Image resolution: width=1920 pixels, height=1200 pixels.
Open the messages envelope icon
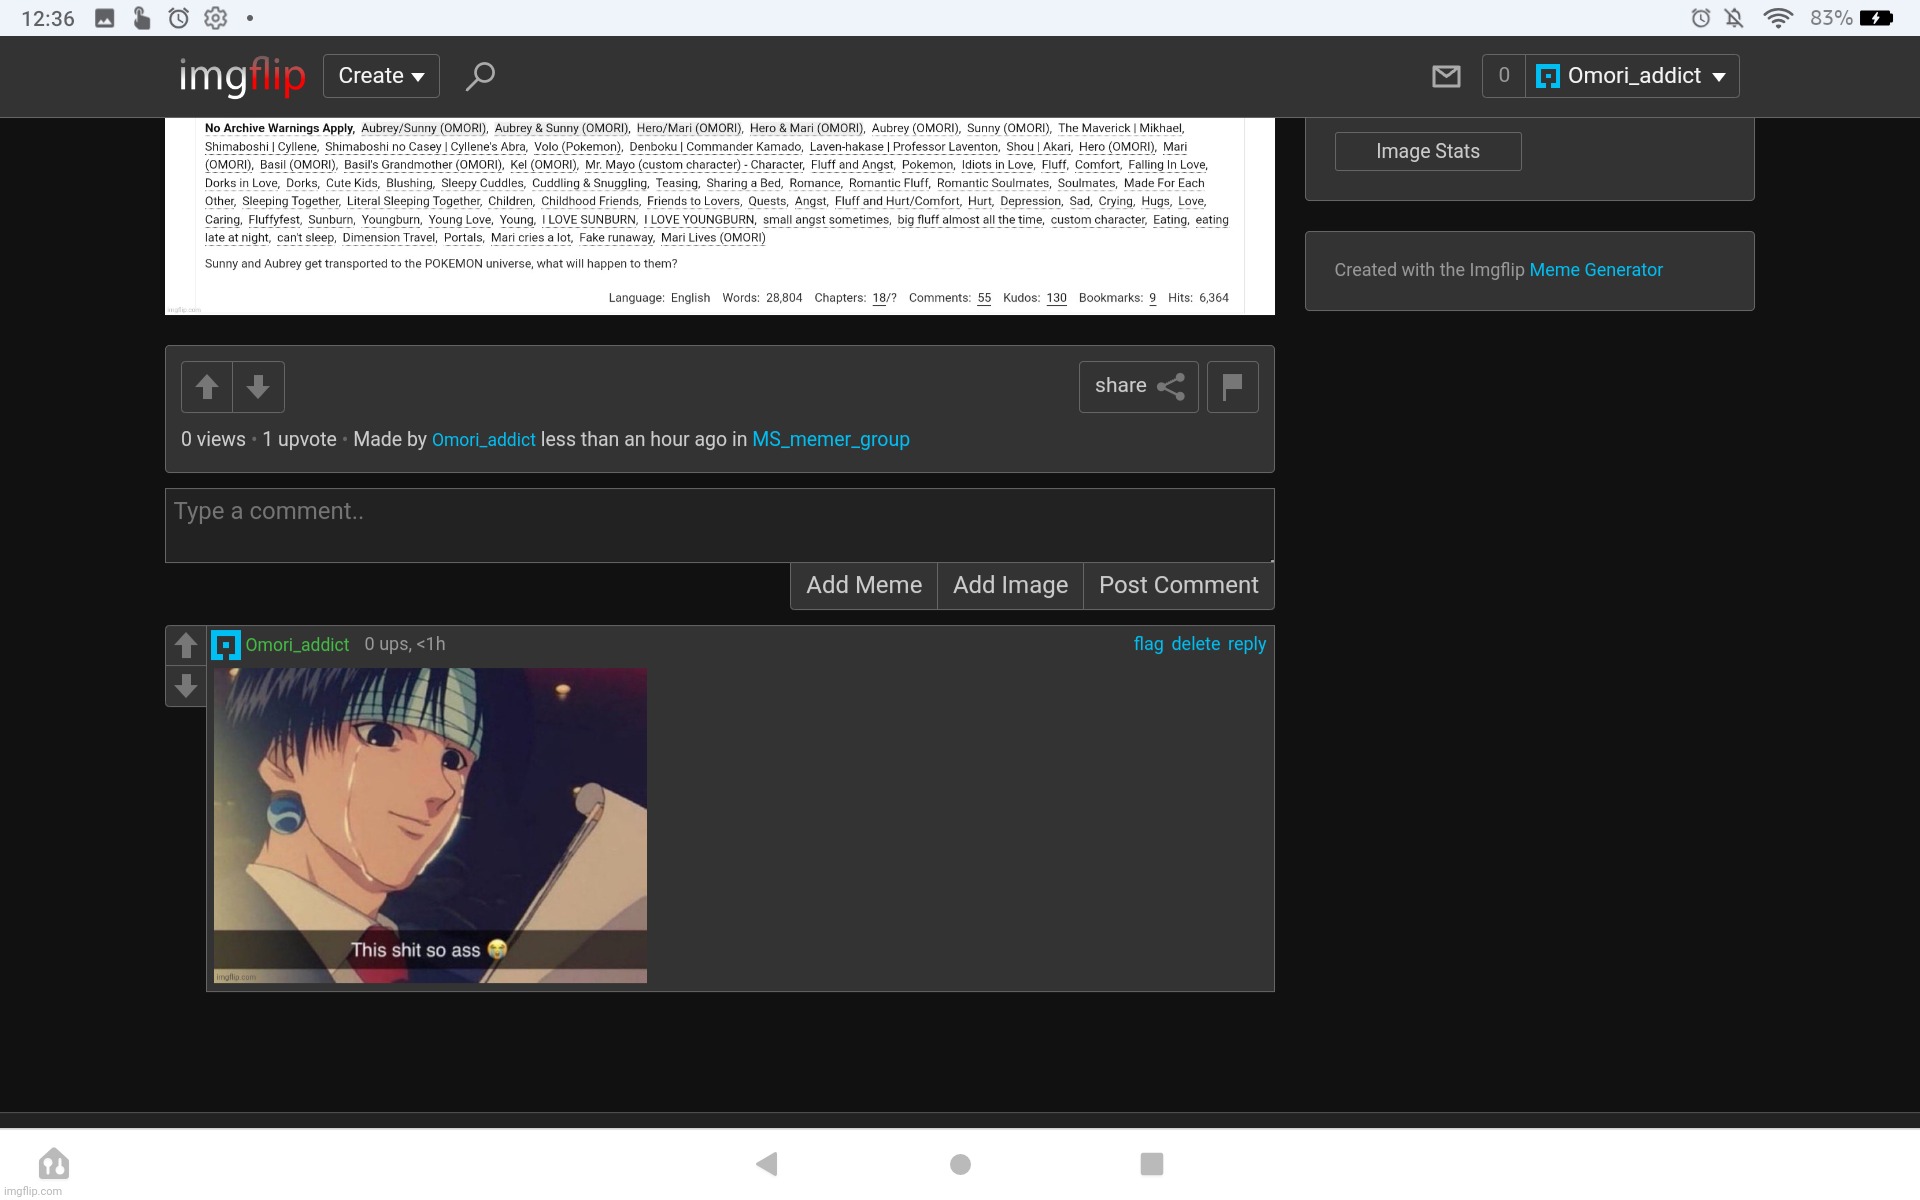pos(1446,76)
